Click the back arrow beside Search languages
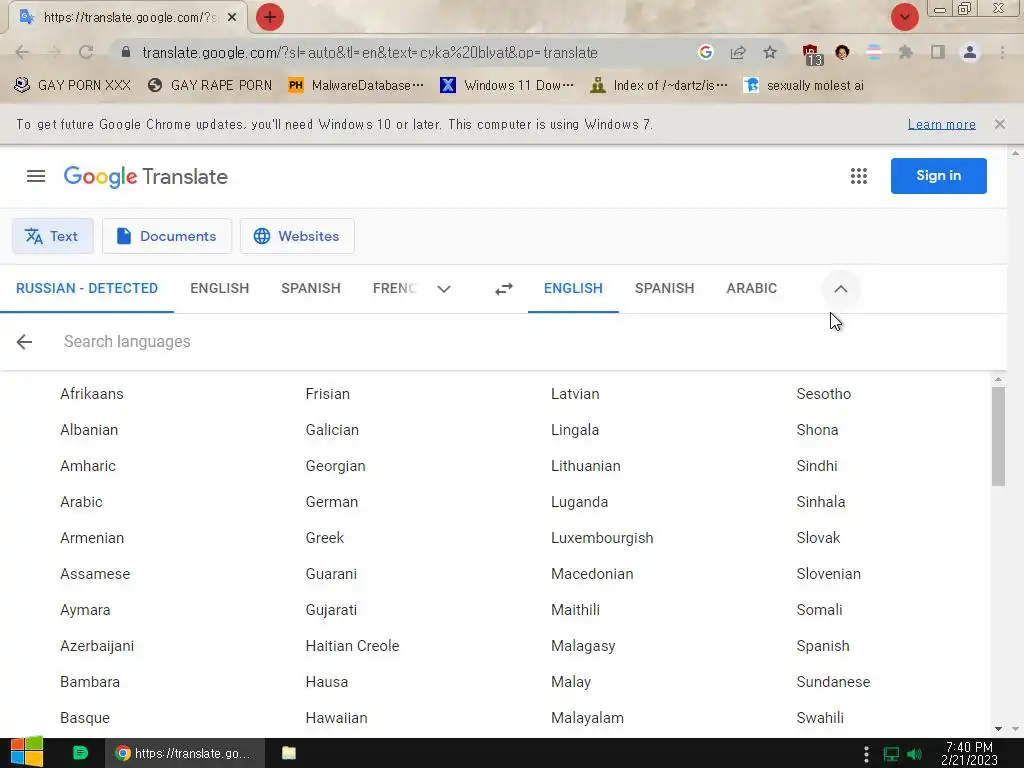 (24, 342)
